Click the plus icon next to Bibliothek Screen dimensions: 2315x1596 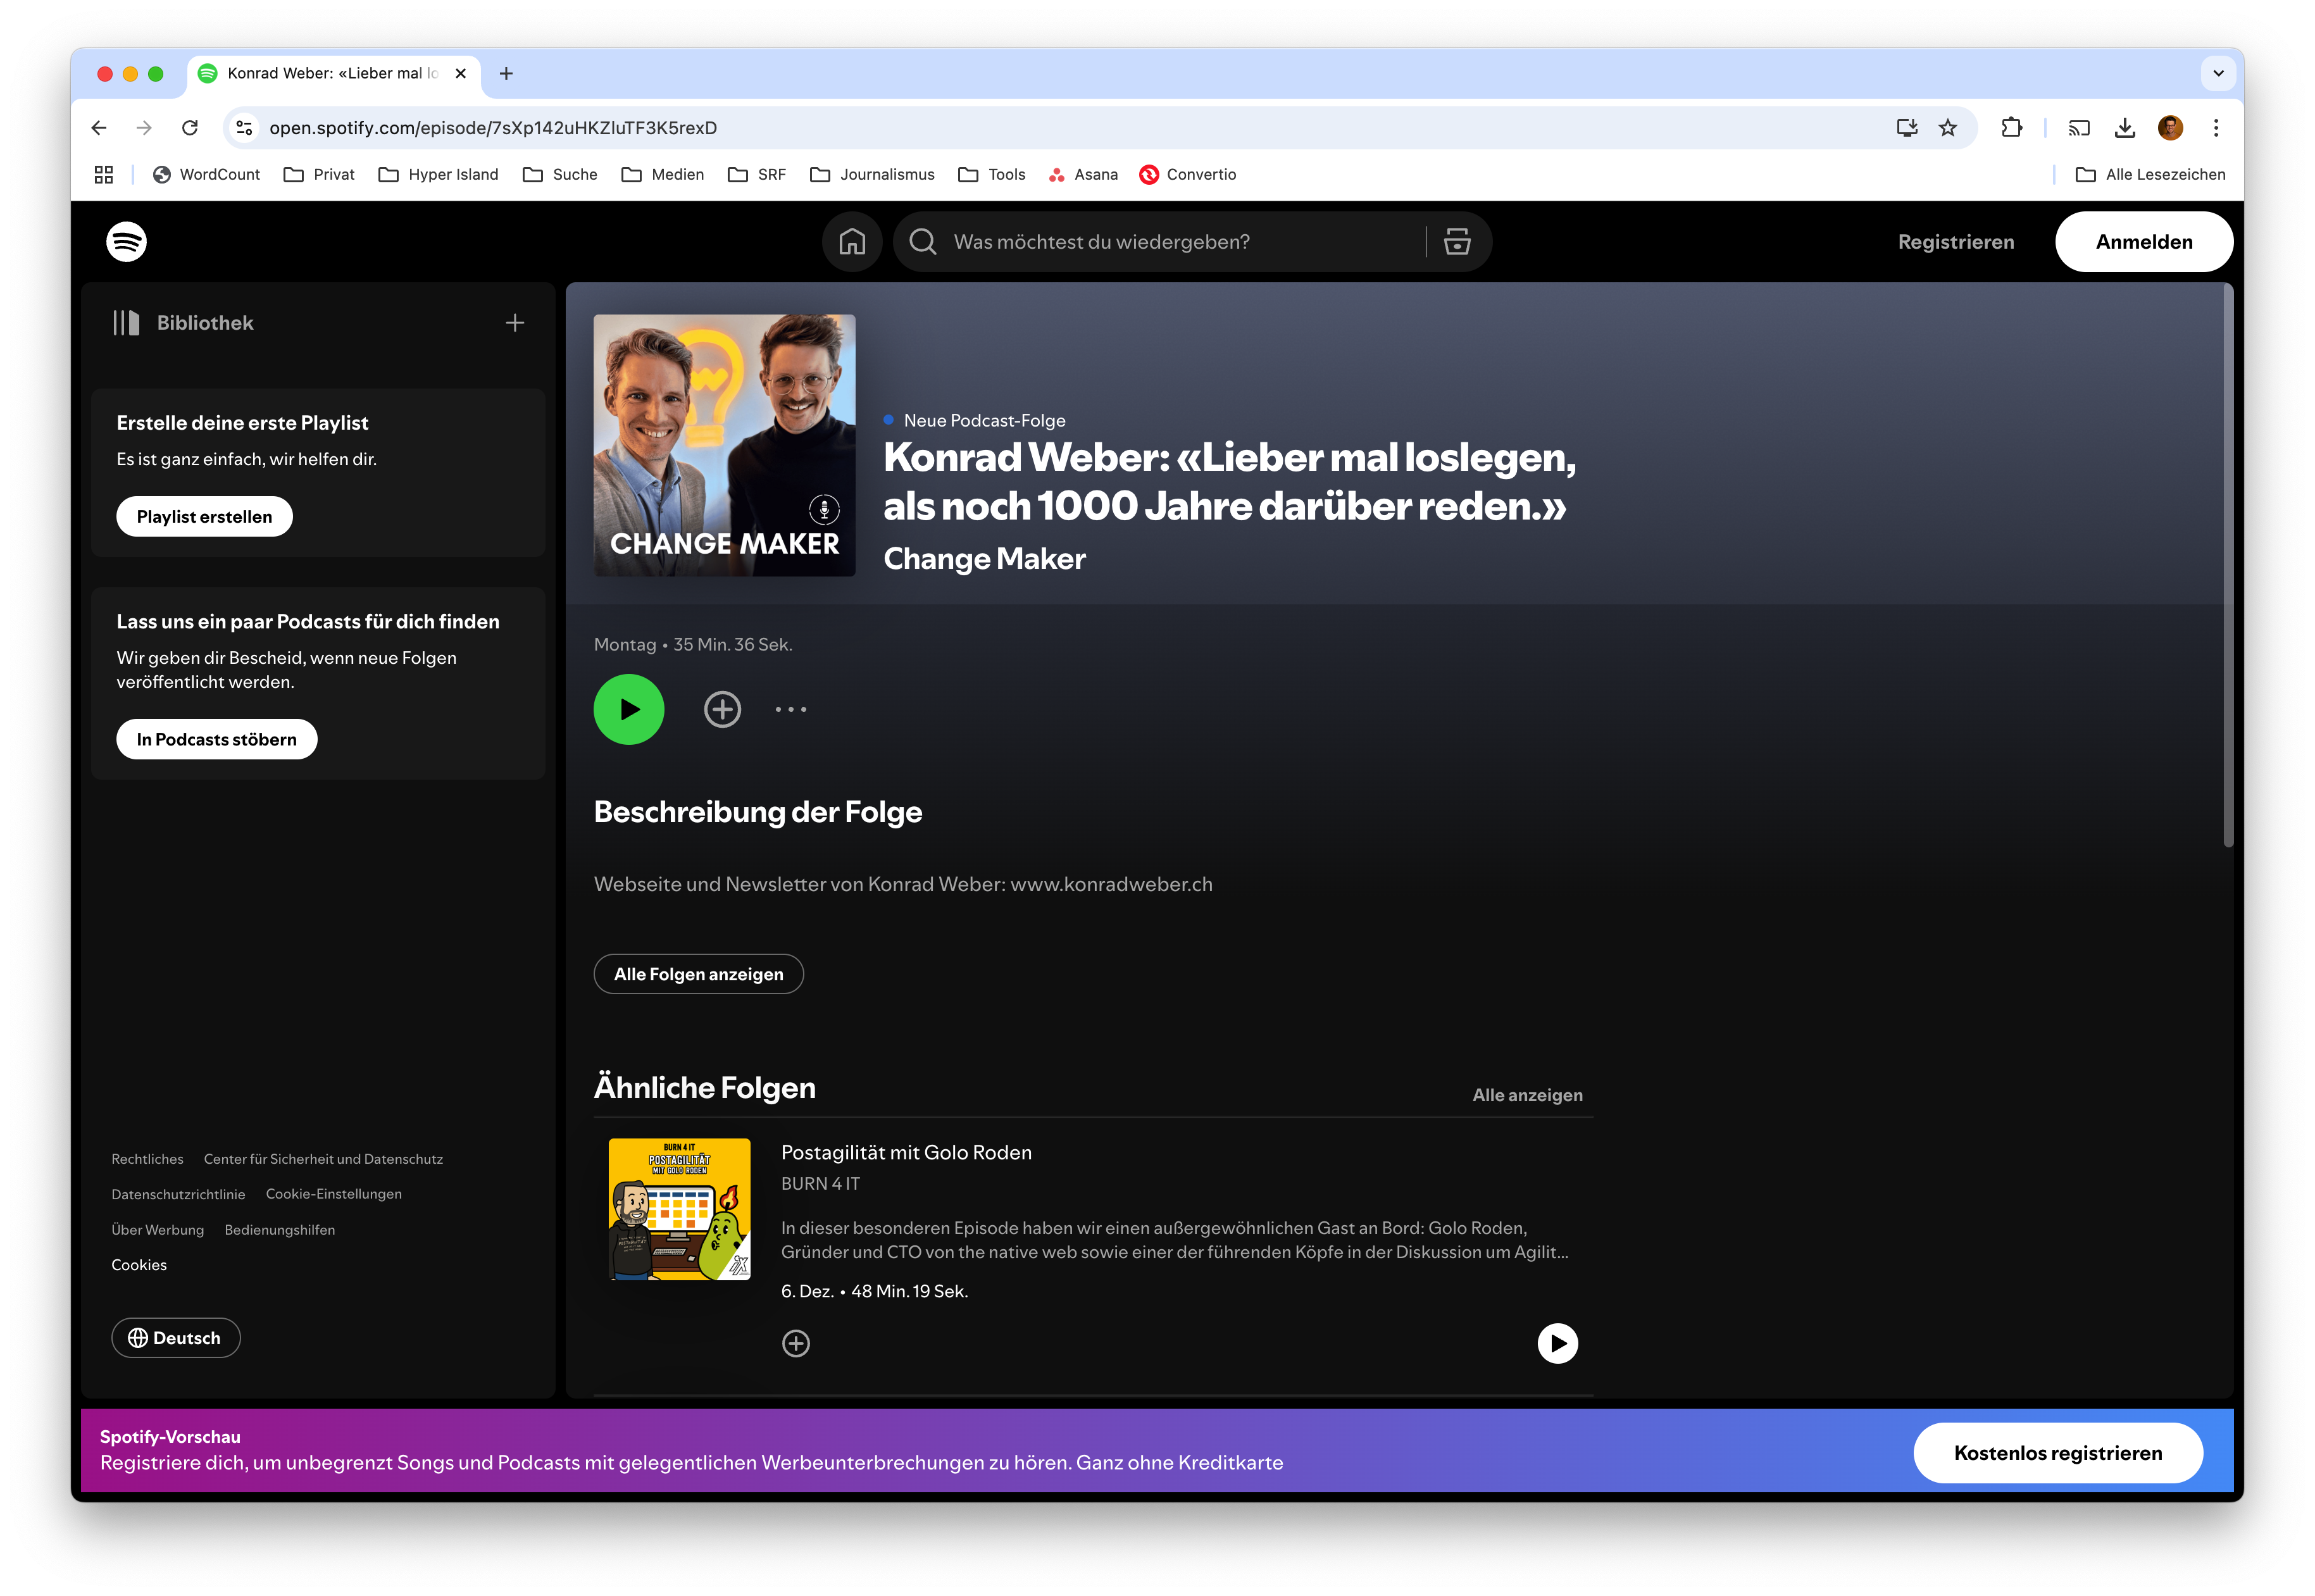515,323
